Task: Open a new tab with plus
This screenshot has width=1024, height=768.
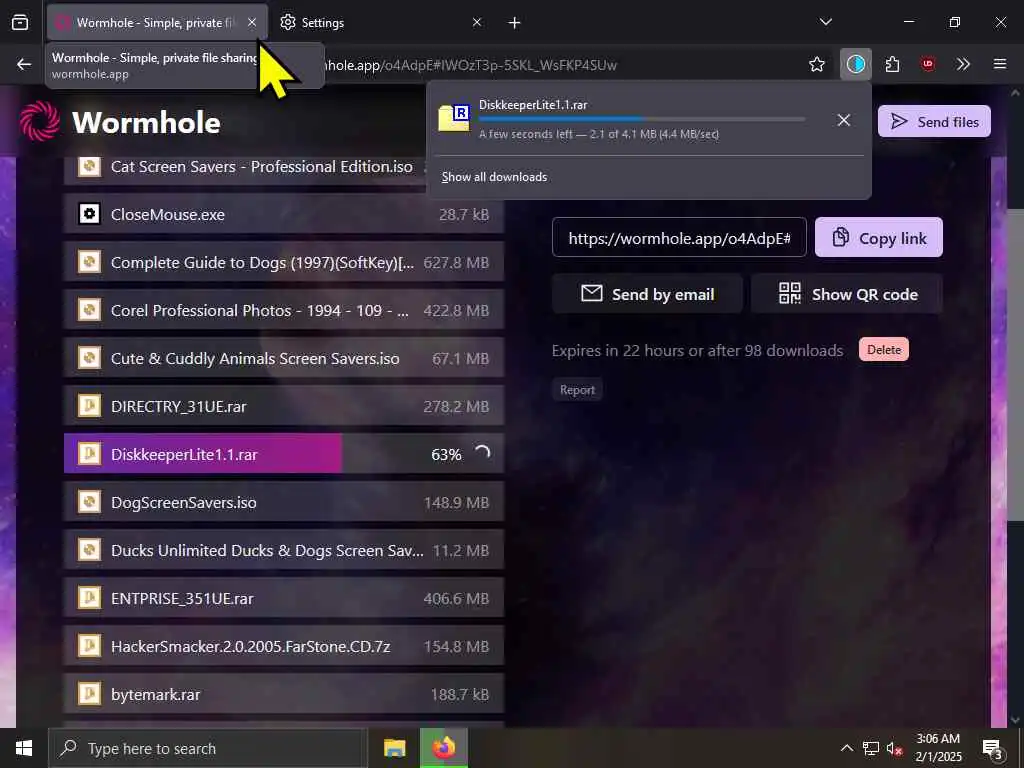Action: point(515,23)
